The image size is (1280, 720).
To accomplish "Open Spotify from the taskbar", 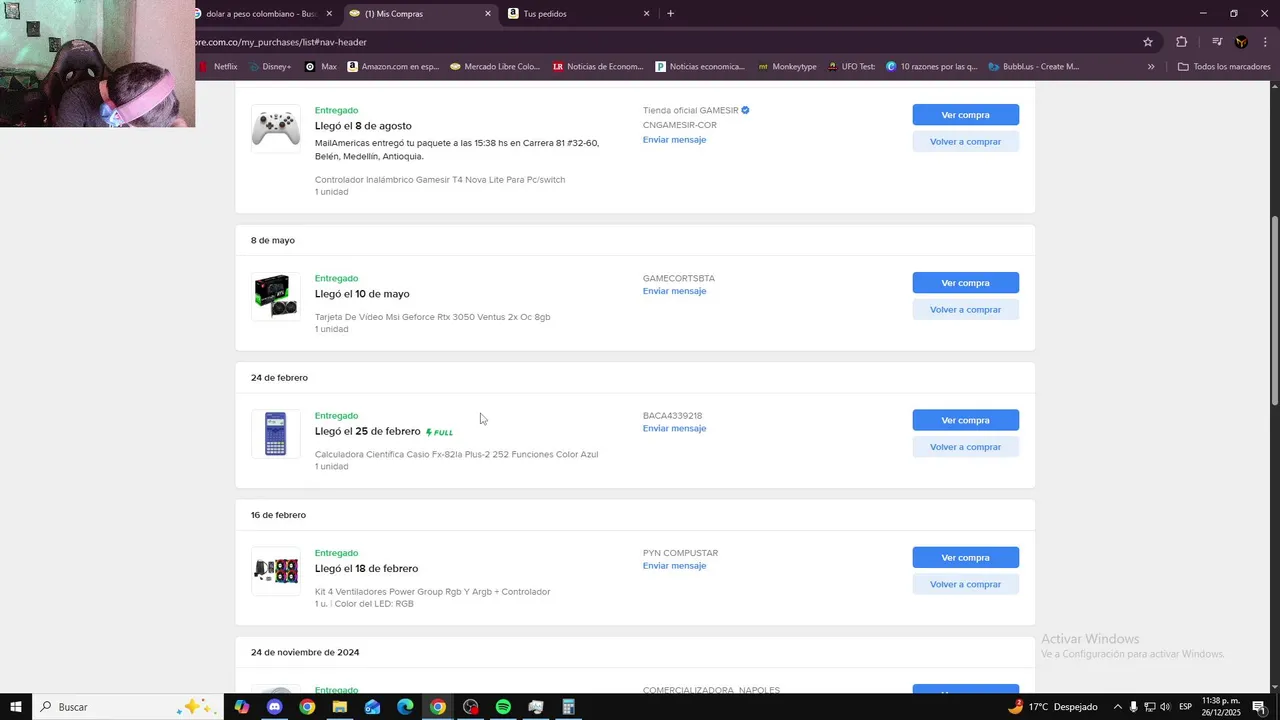I will tap(503, 707).
